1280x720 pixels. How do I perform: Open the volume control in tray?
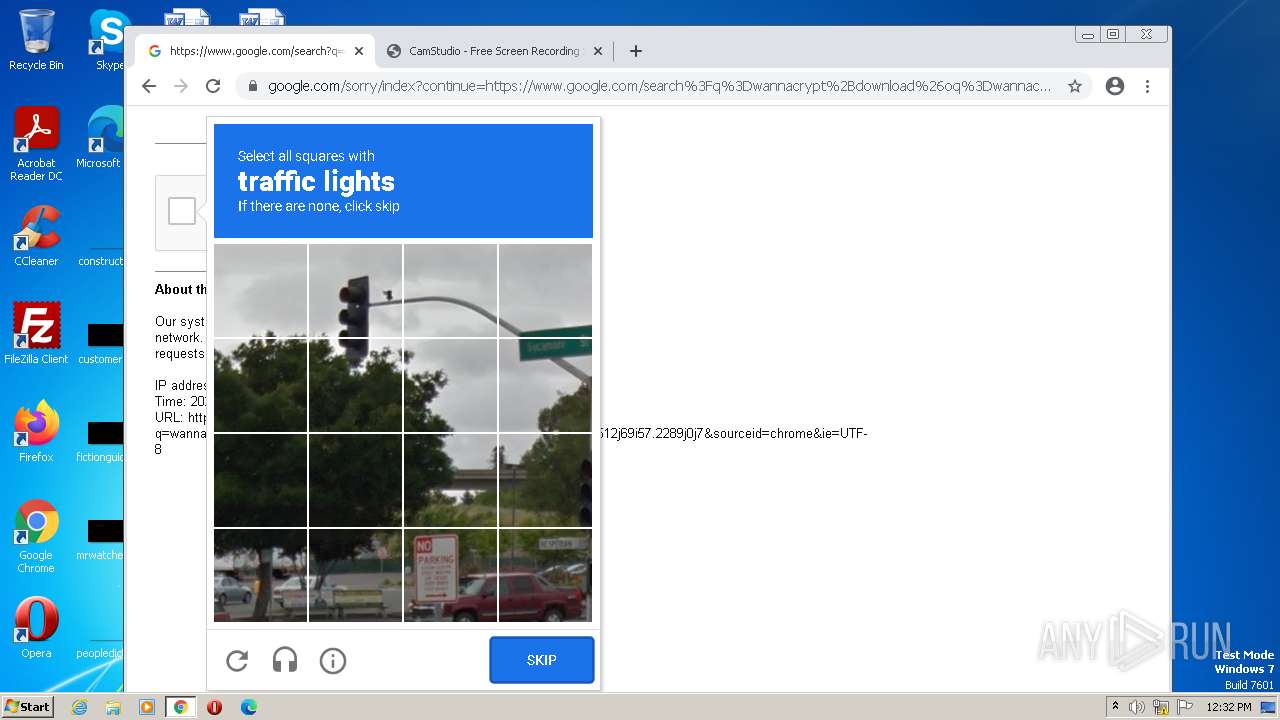tap(1137, 707)
